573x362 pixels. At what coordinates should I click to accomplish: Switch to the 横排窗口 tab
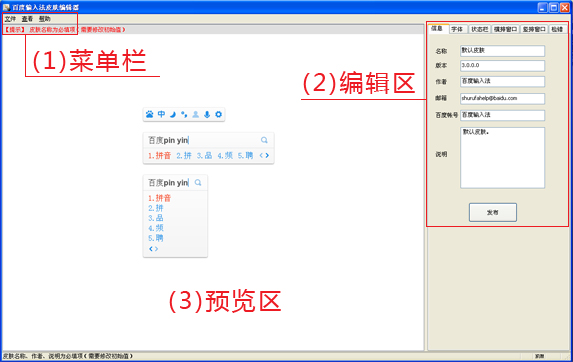point(505,29)
